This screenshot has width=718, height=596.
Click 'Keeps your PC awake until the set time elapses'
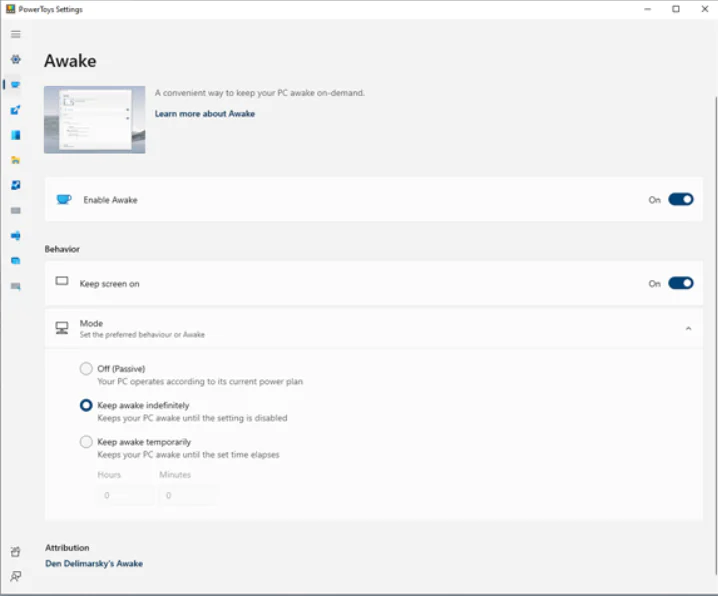click(188, 455)
